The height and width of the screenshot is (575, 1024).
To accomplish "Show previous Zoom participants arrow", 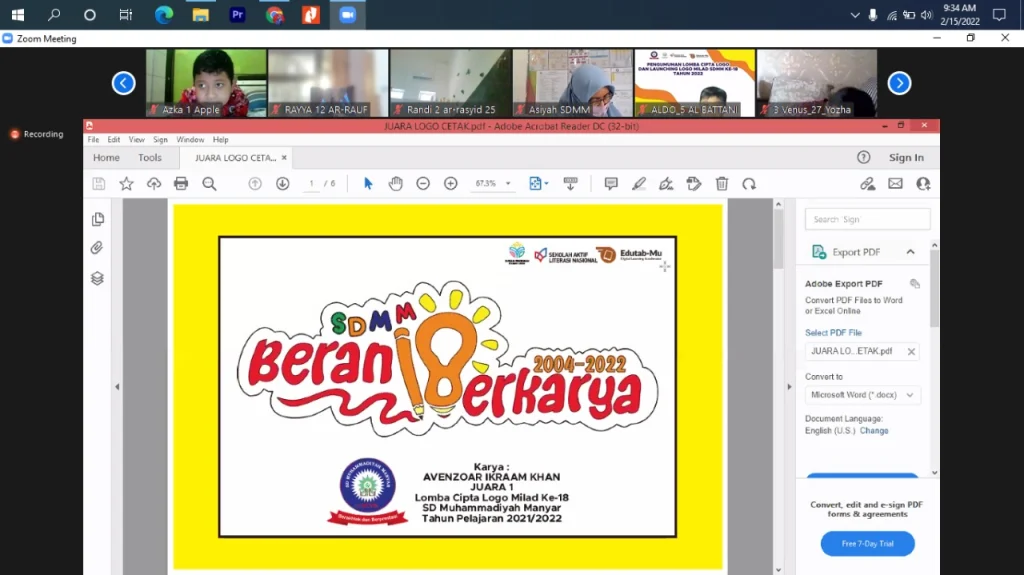I will tap(123, 83).
